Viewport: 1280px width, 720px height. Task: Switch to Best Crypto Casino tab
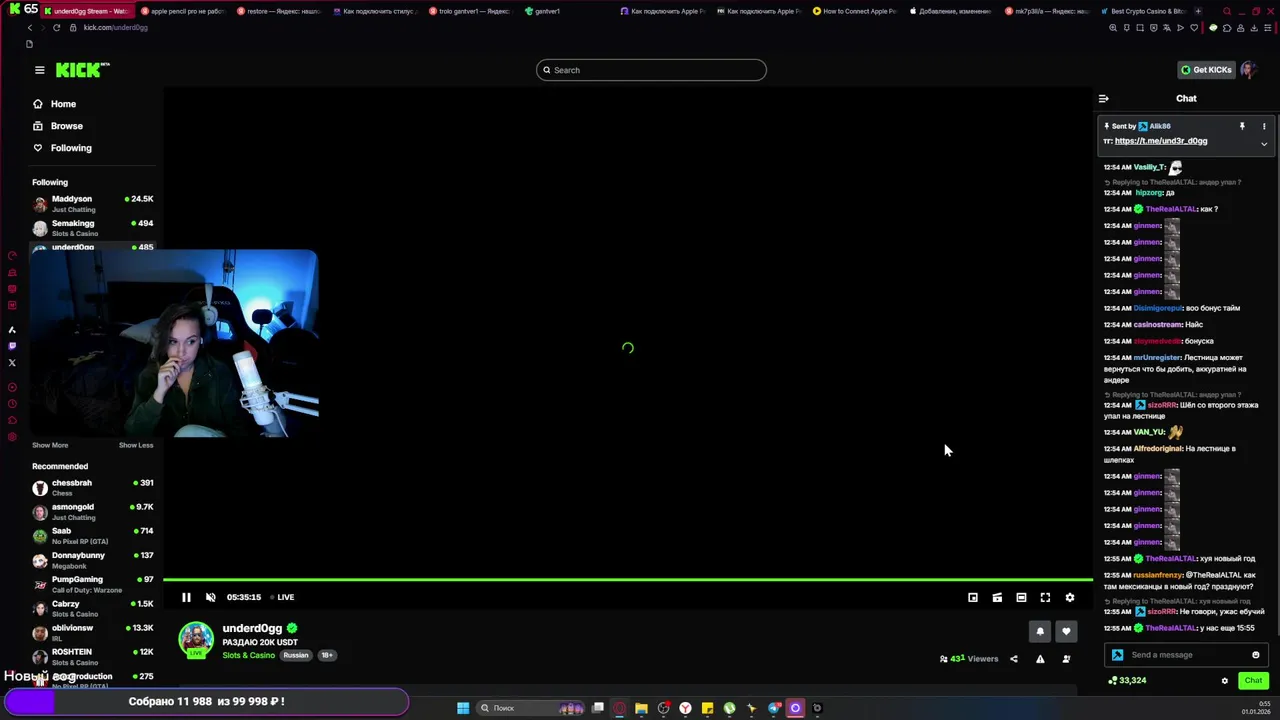click(x=1142, y=11)
